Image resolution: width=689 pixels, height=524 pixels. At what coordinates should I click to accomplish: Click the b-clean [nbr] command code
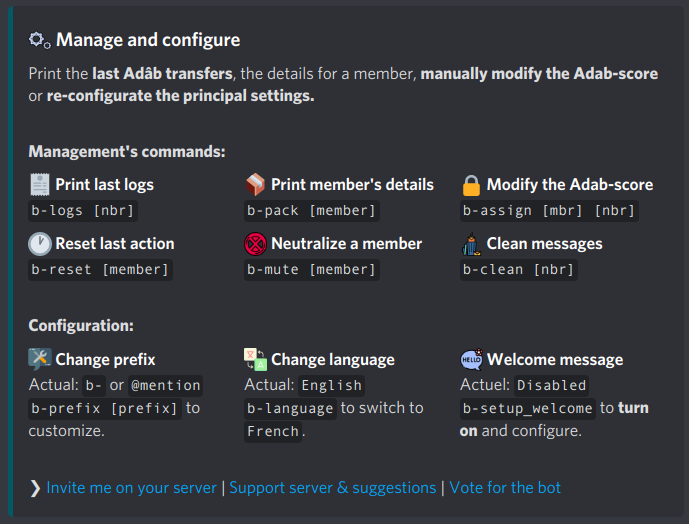click(x=518, y=269)
